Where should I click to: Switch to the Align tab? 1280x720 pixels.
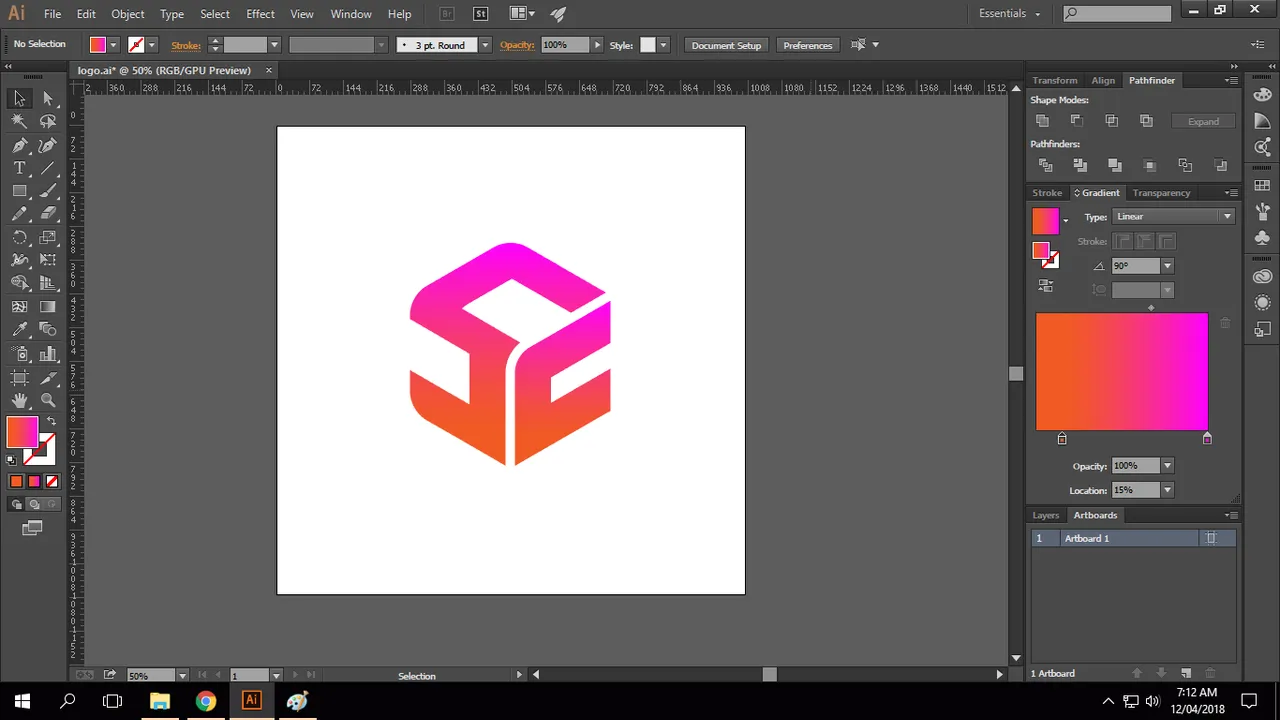tap(1103, 80)
